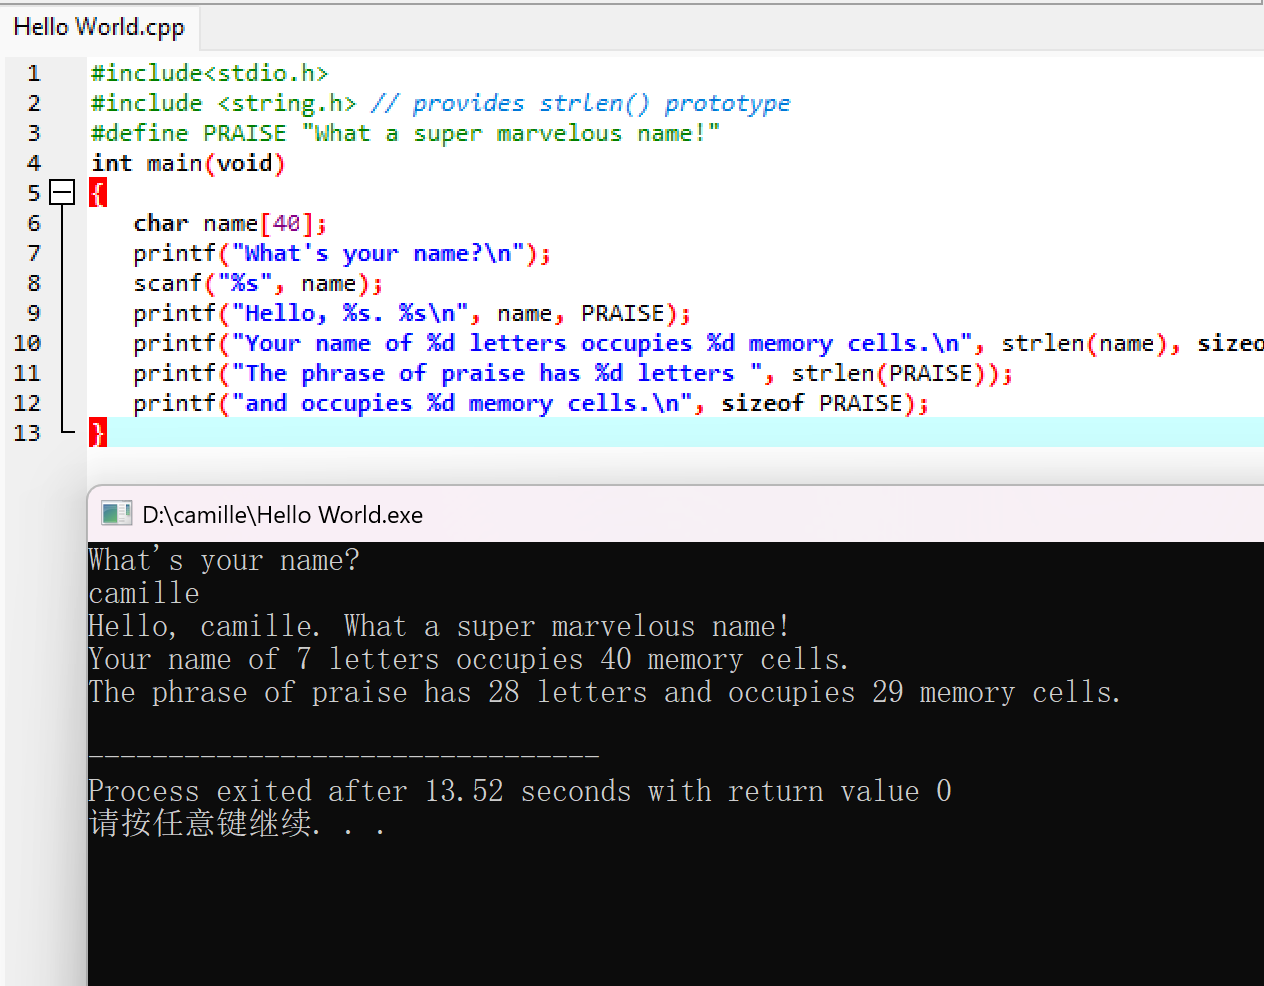Screen dimensions: 1264x986
Task: Click console line 'Hello, camille. What a super marvelous name!'
Action: [x=439, y=626]
